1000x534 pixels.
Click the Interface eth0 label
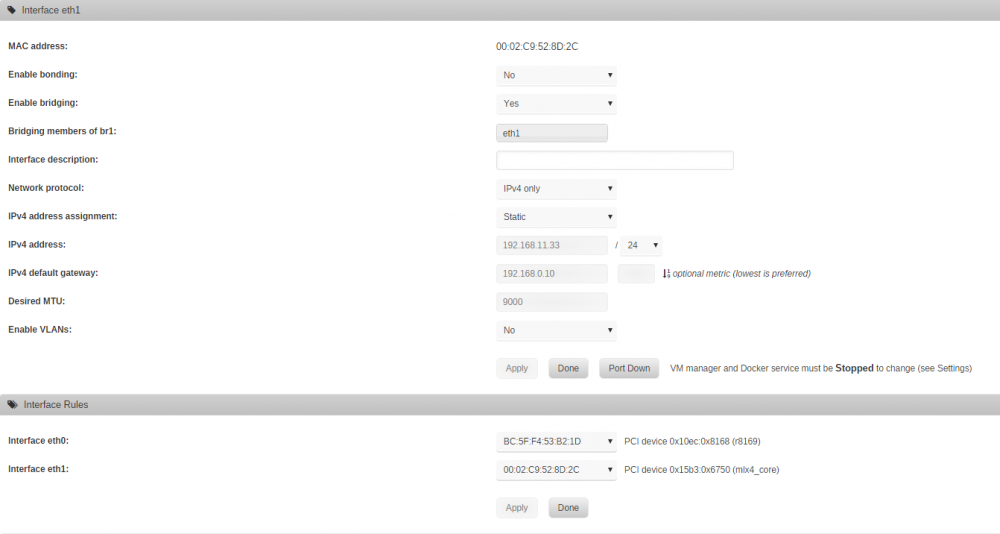click(x=38, y=441)
